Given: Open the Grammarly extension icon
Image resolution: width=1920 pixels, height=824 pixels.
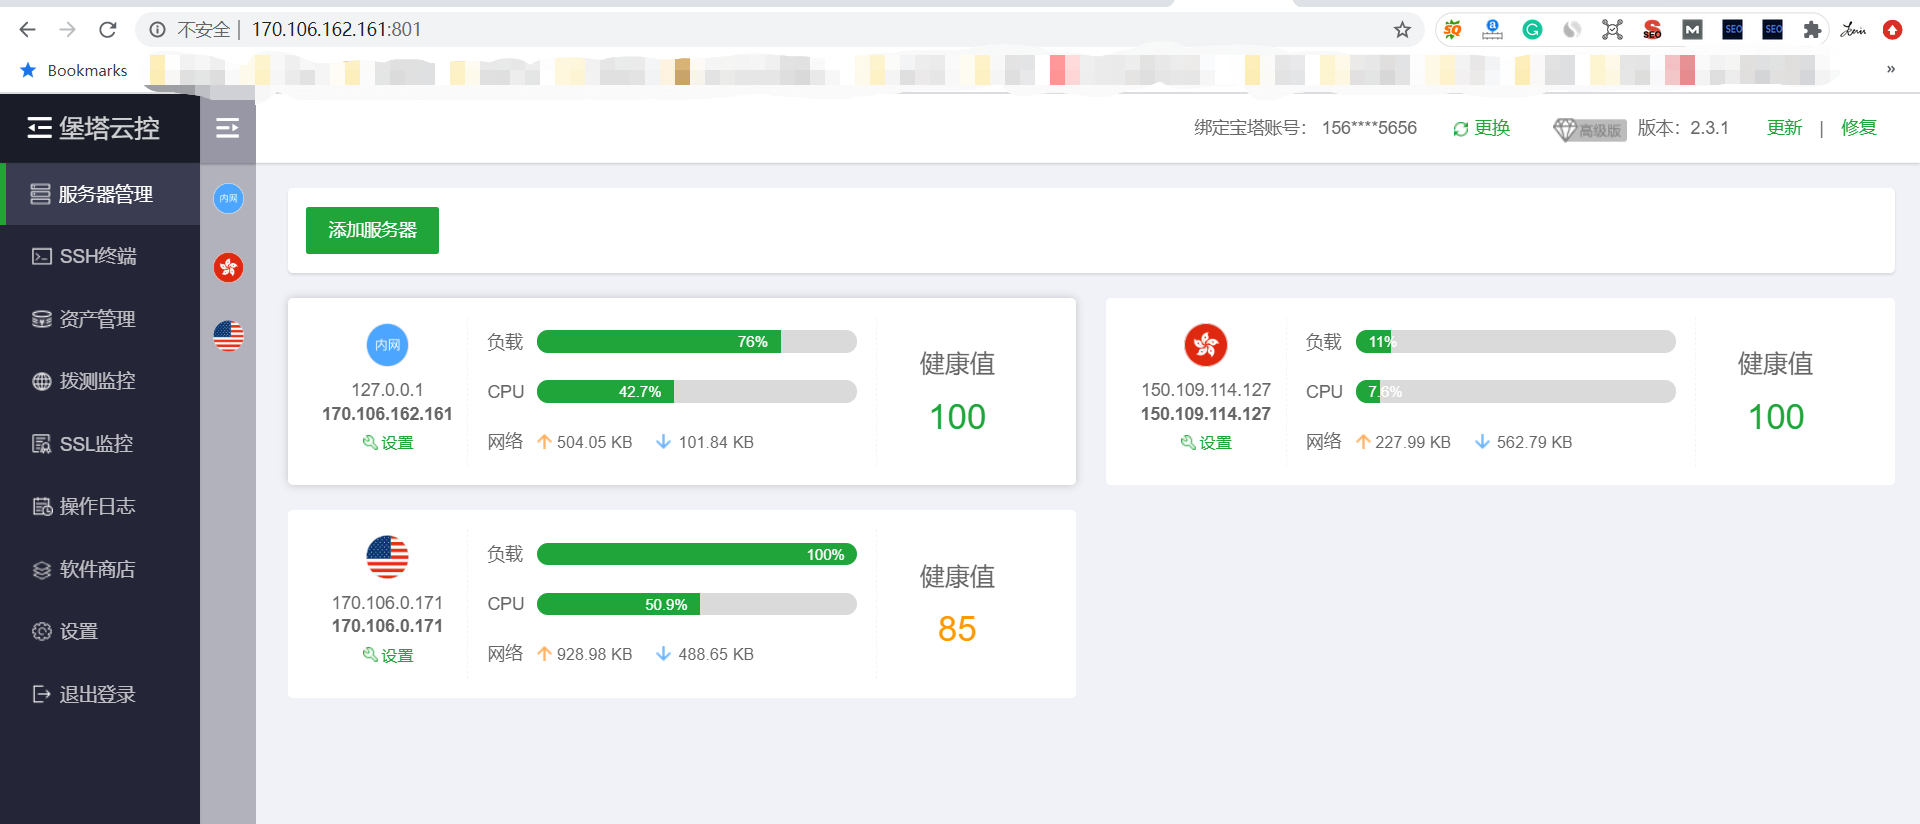Looking at the screenshot, I should (x=1532, y=30).
